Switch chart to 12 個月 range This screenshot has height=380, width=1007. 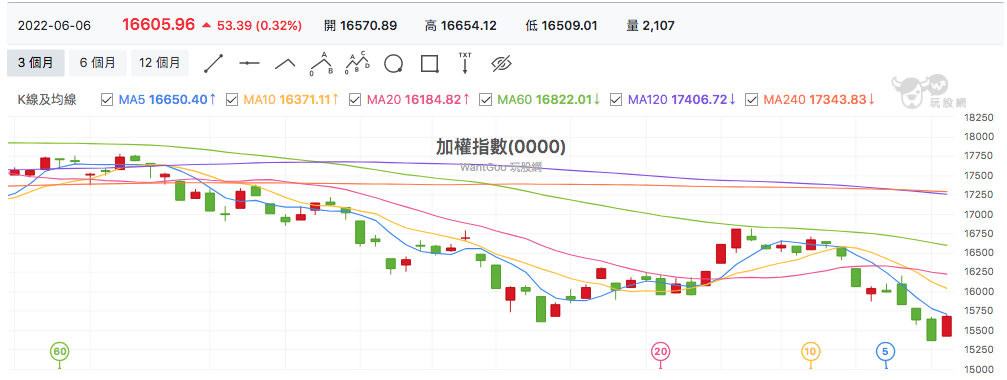(160, 63)
